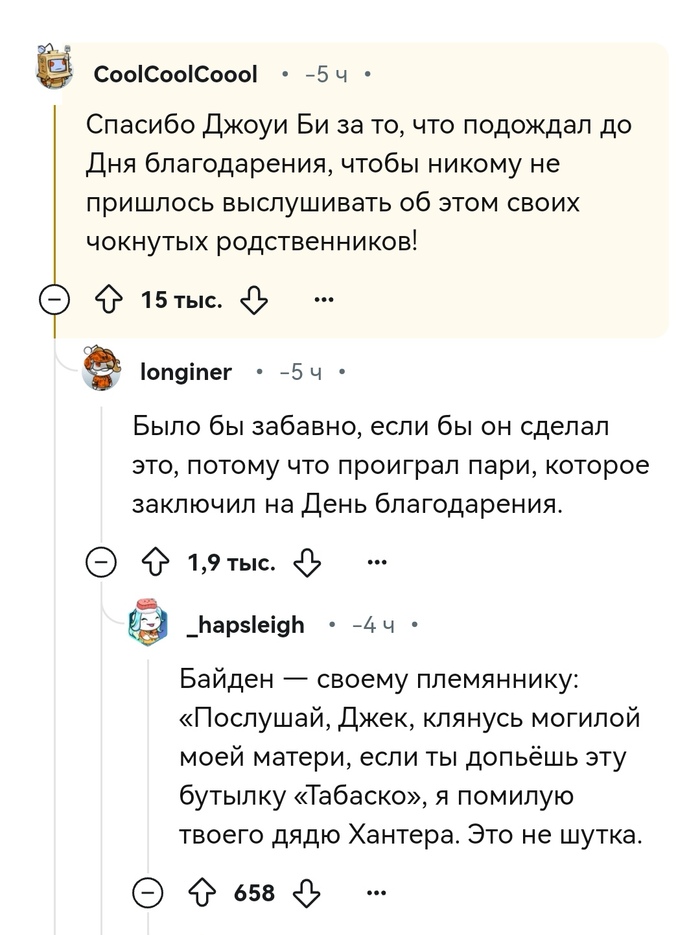This screenshot has width=700, height=935.
Task: Open more options for CoolCoolCoool comment
Action: point(324,300)
